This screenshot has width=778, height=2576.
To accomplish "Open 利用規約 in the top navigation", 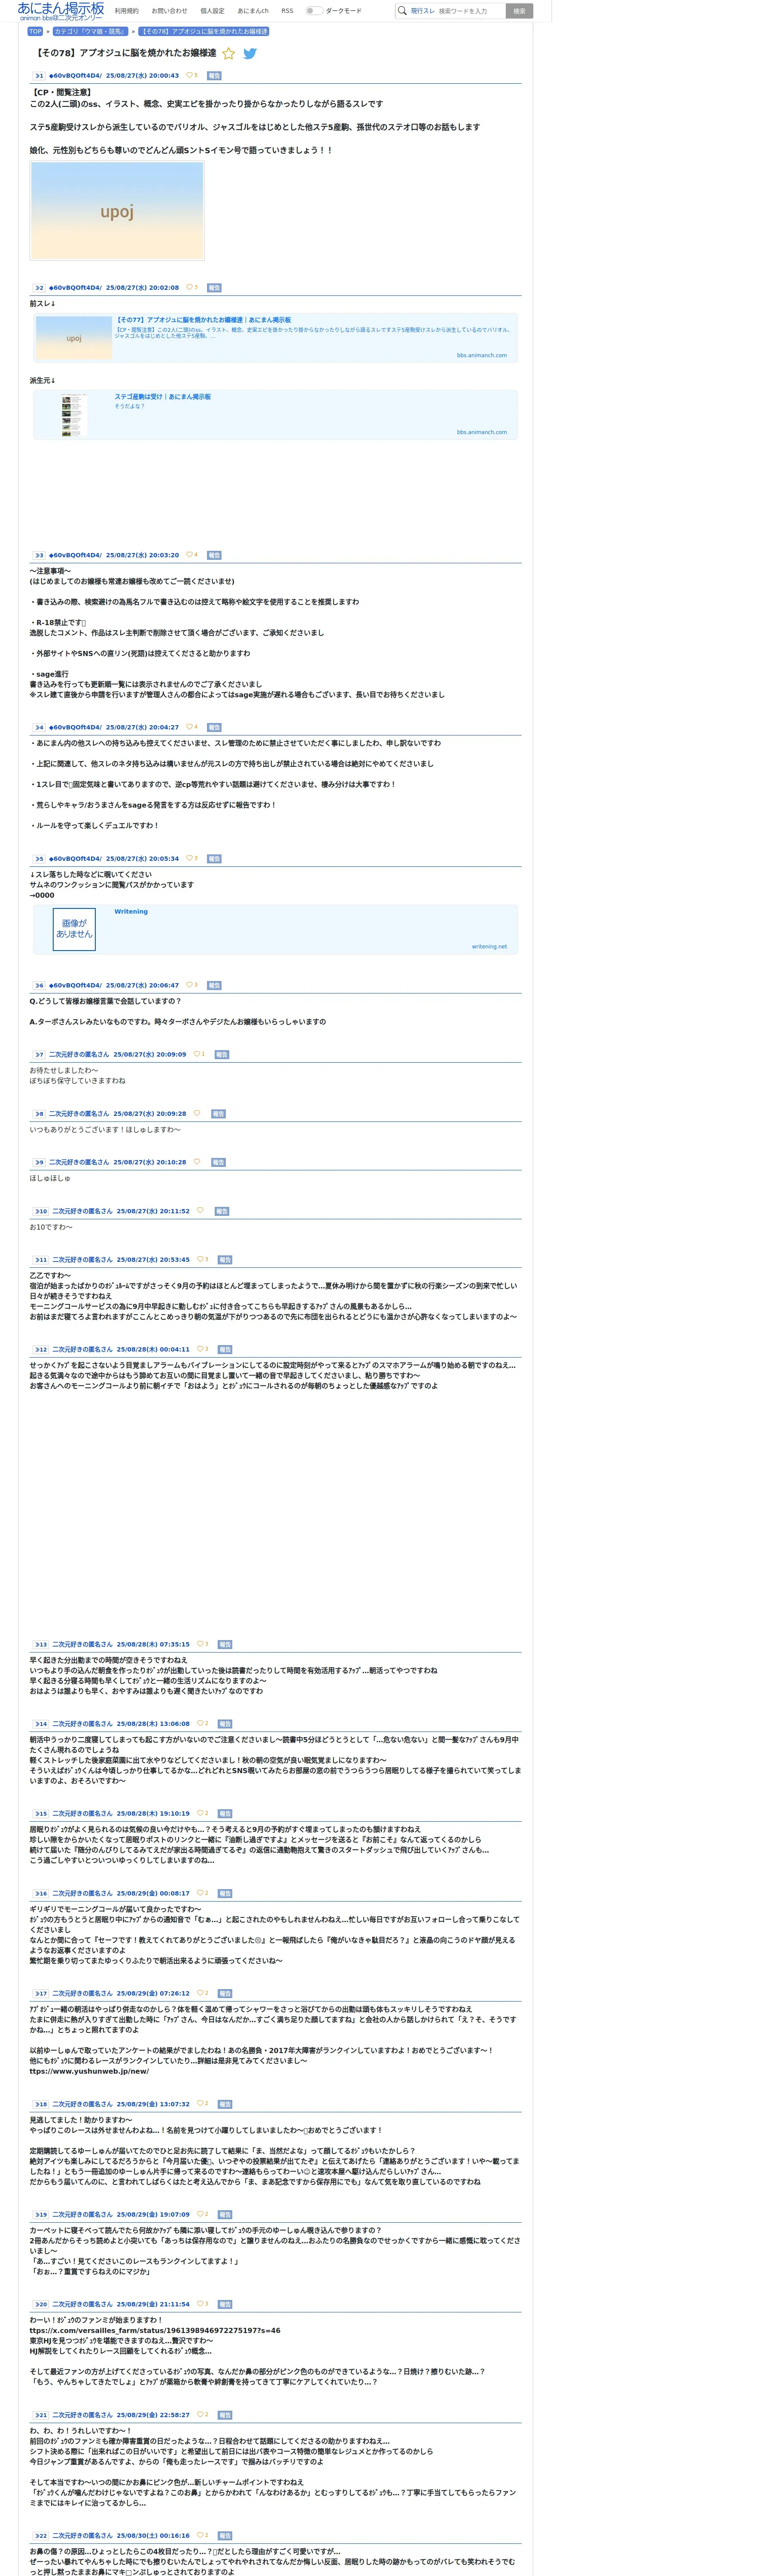I will (127, 11).
